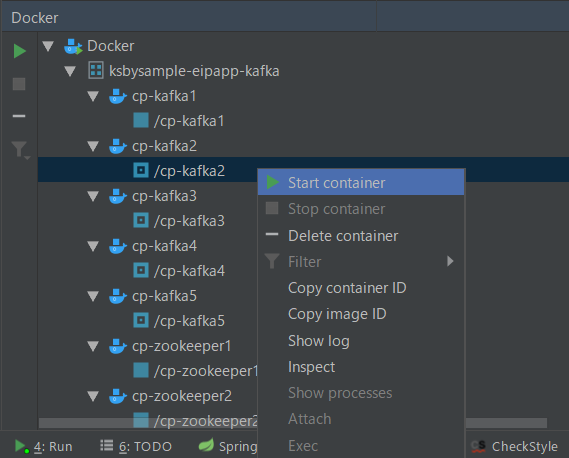569x458 pixels.
Task: Click the Docker panel title
Action: click(x=35, y=18)
